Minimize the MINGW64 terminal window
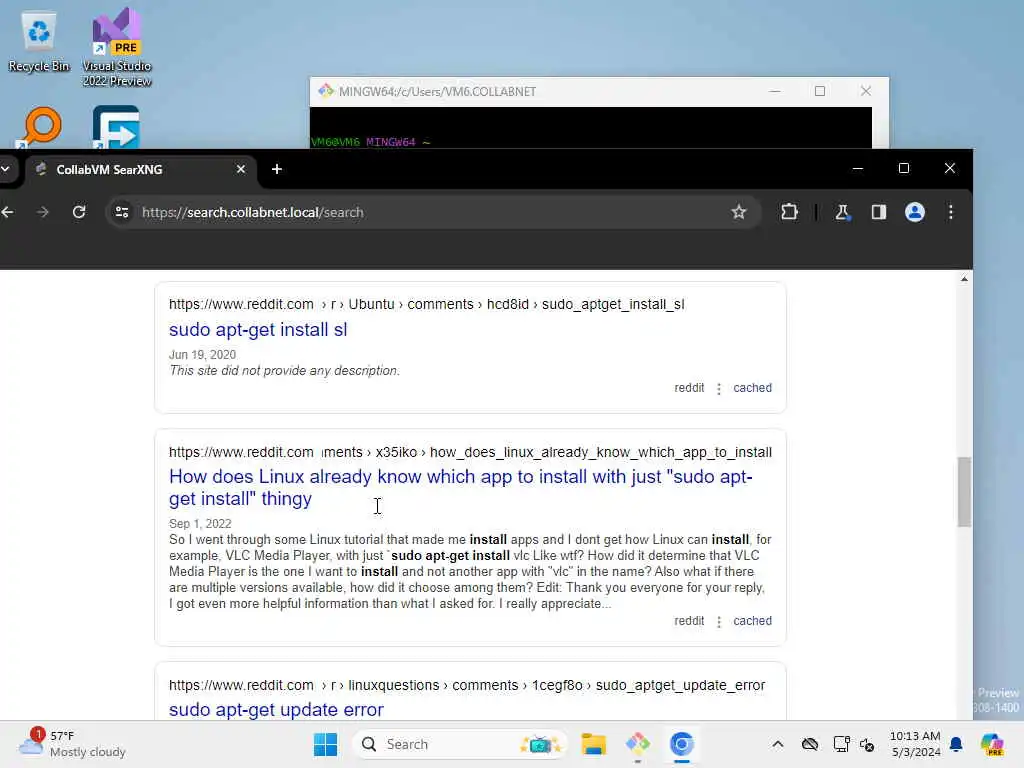 (x=775, y=91)
